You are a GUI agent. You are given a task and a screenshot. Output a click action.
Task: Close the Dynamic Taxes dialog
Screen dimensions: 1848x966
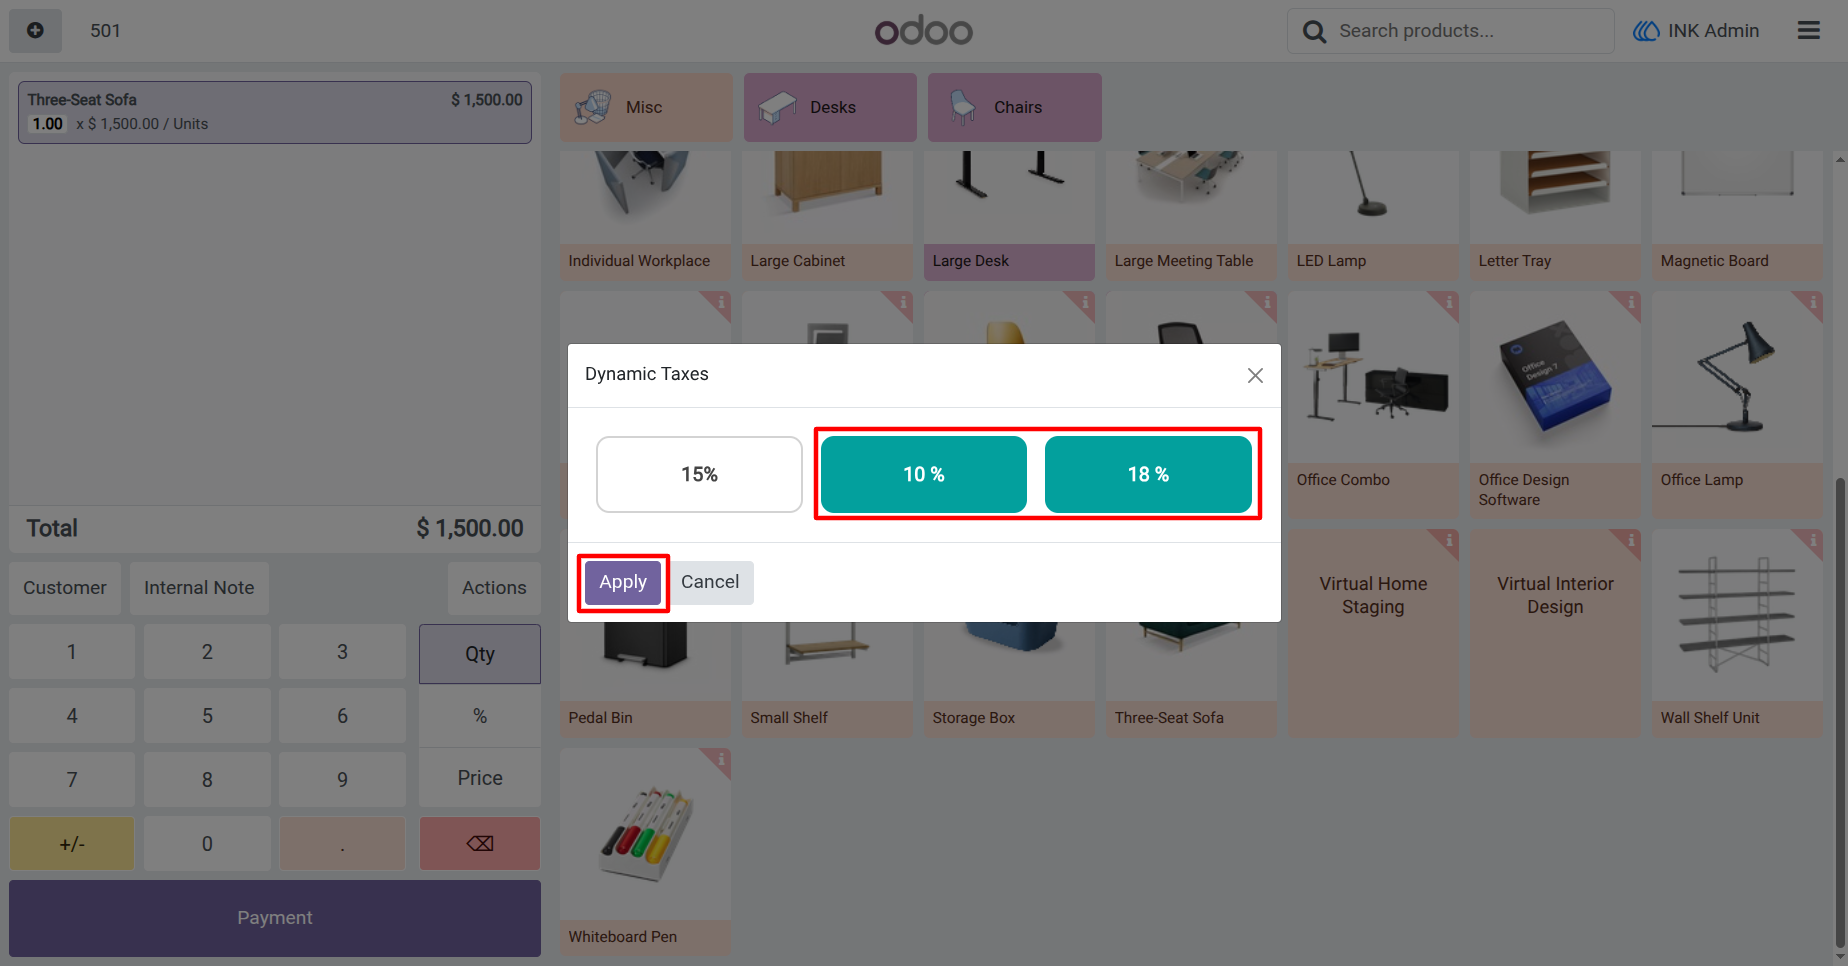tap(1255, 375)
